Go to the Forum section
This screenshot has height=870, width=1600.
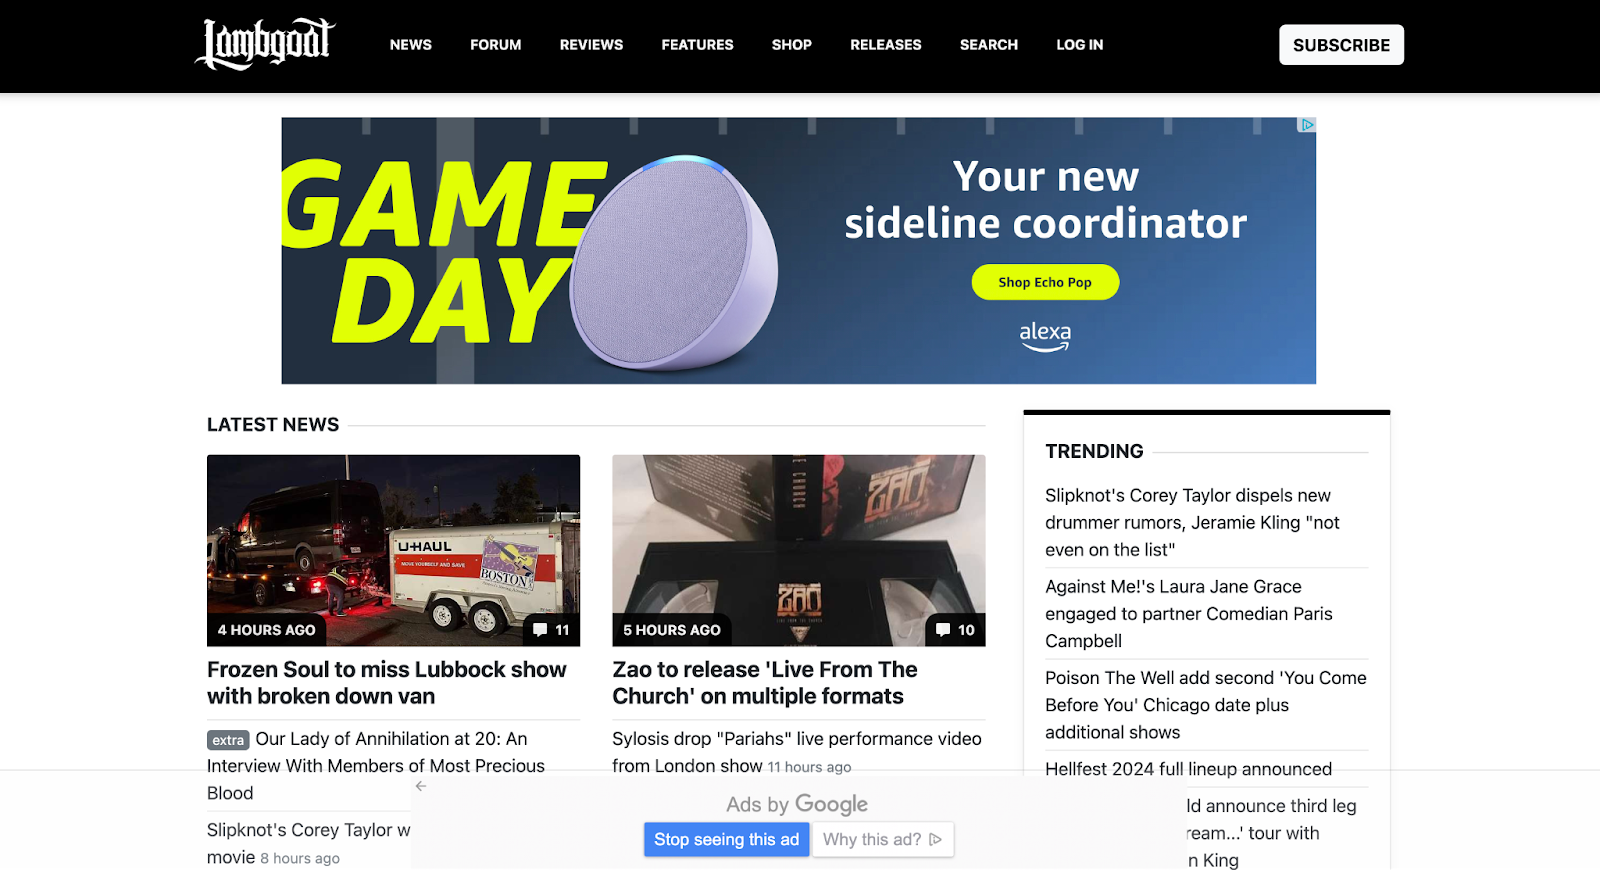[496, 45]
